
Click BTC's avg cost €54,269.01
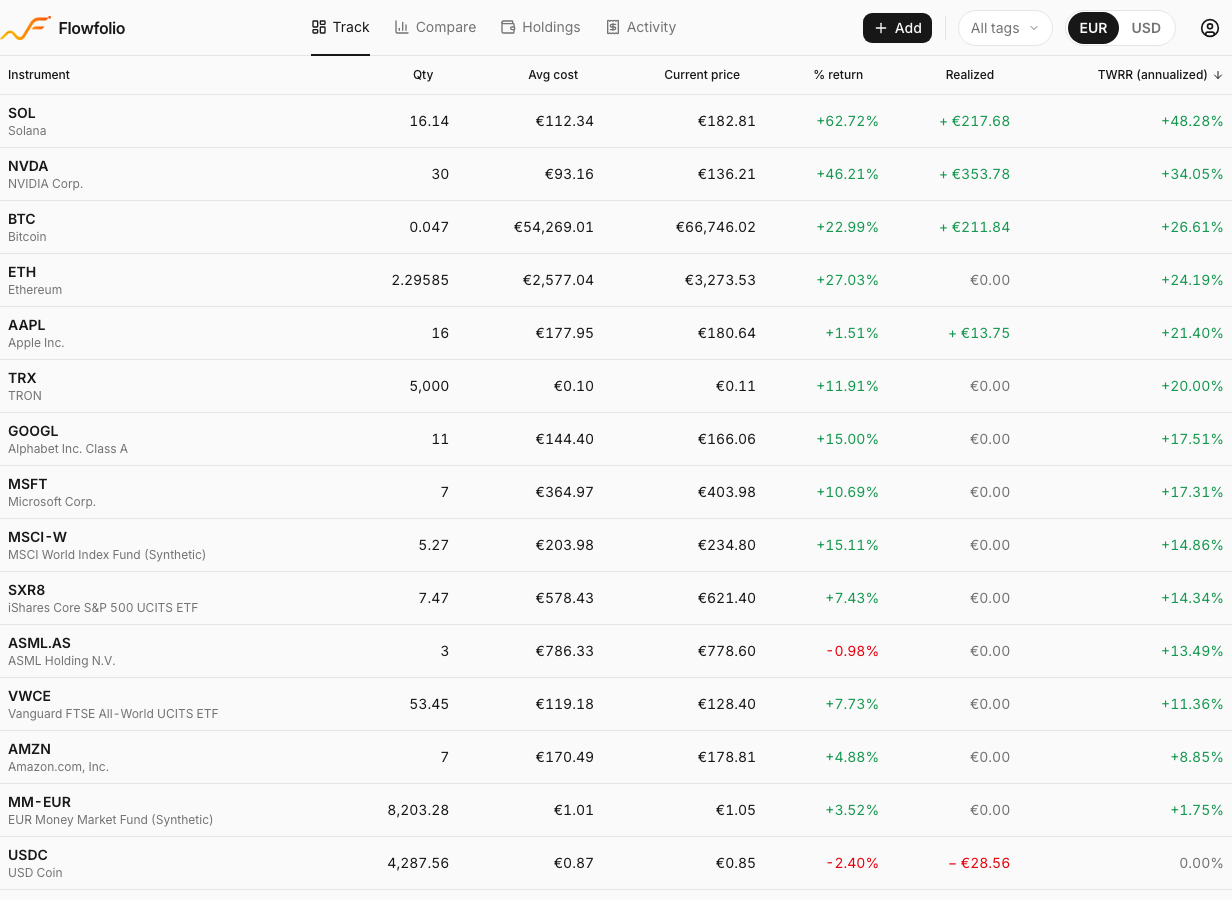click(x=554, y=227)
